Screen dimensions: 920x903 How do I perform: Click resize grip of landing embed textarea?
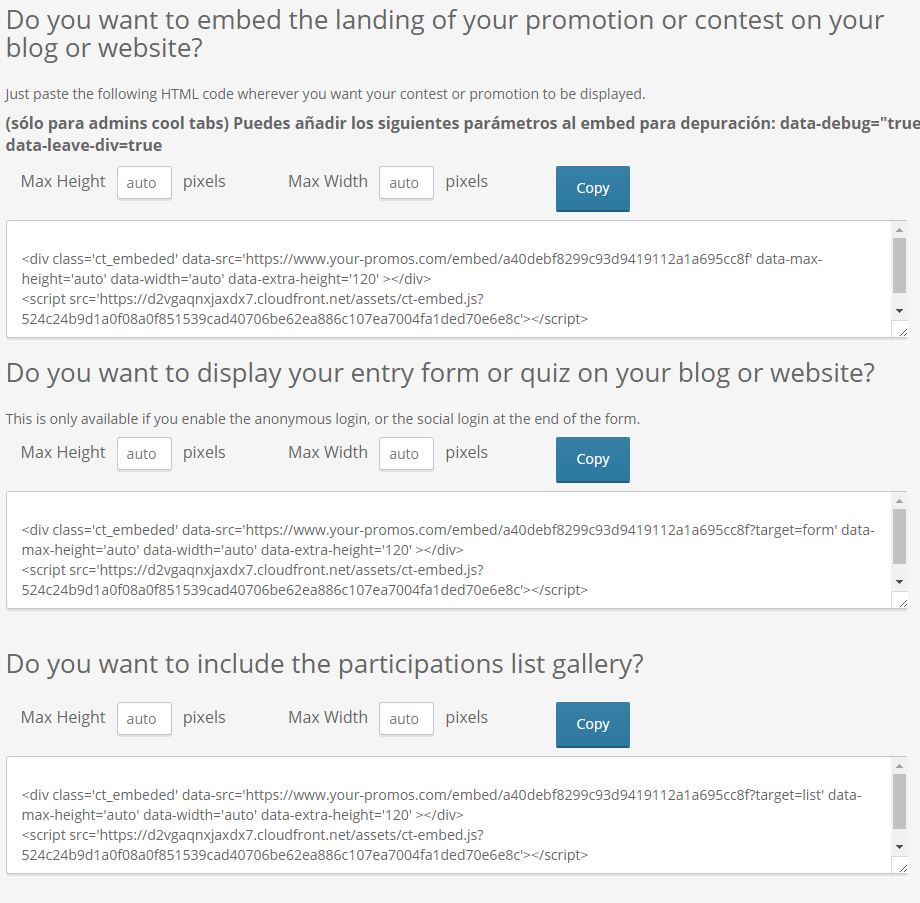pyautogui.click(x=902, y=332)
